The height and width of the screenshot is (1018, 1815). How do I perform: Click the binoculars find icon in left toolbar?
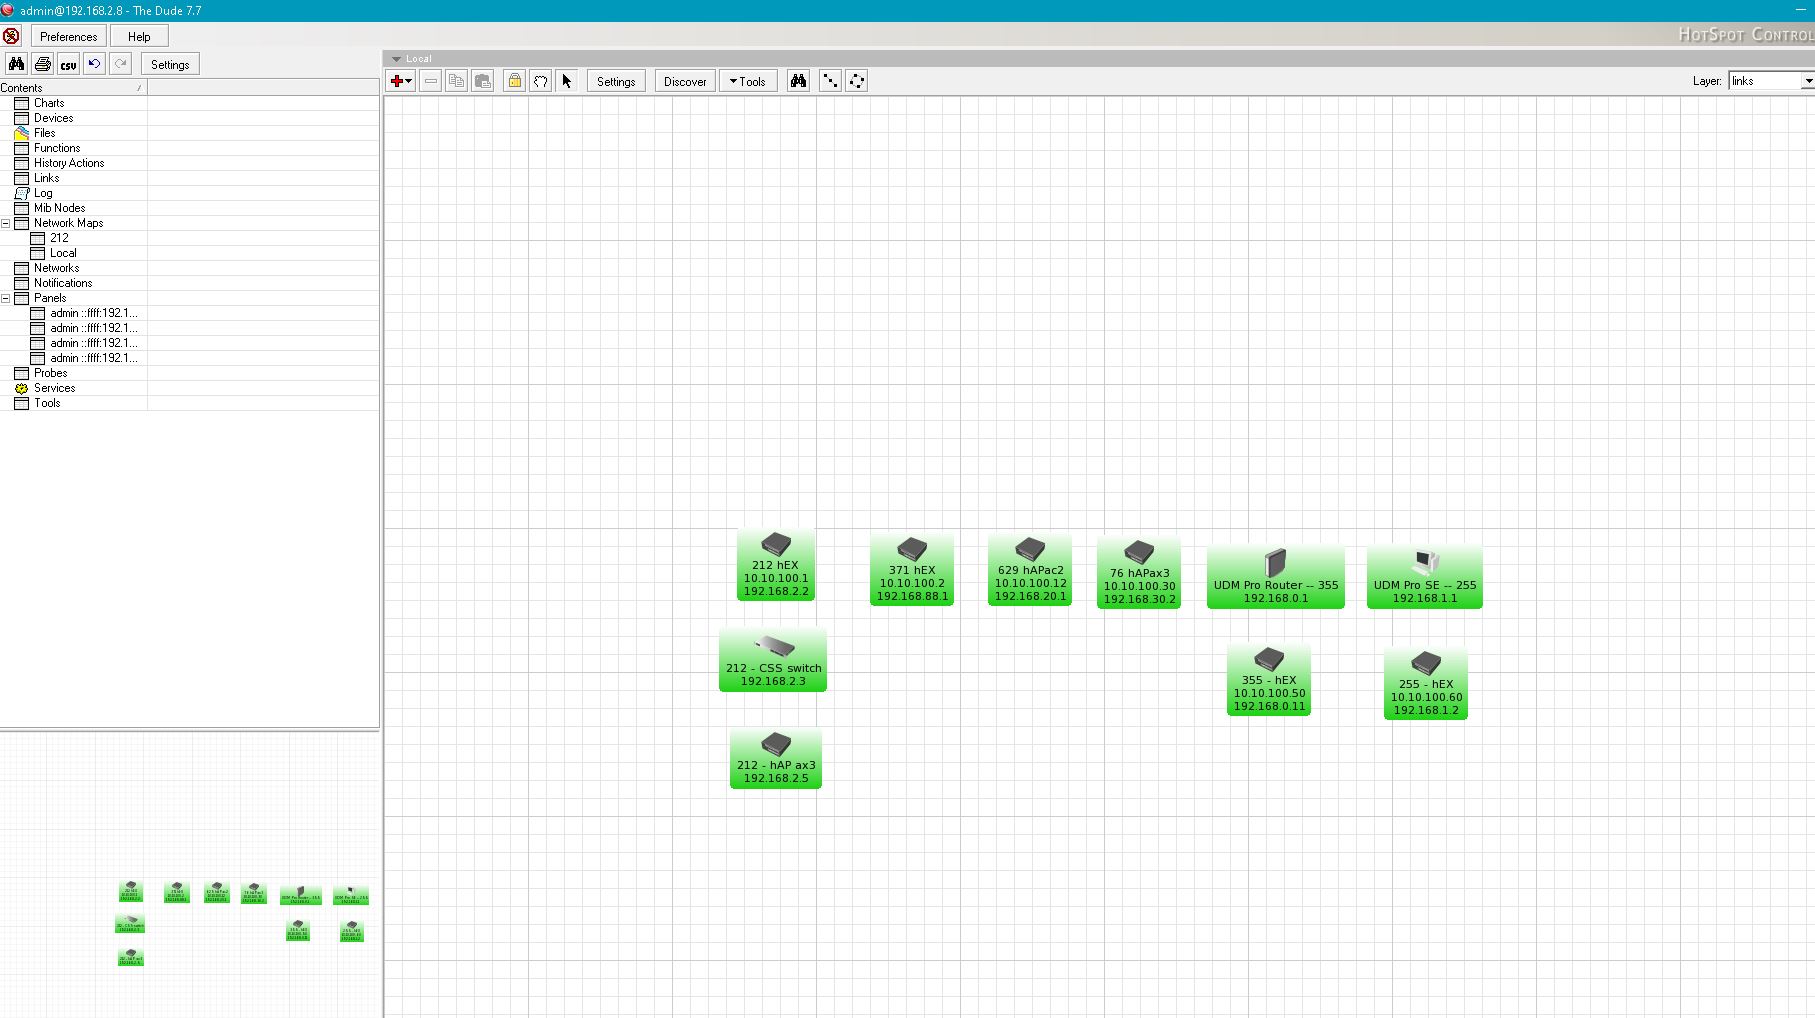[16, 64]
